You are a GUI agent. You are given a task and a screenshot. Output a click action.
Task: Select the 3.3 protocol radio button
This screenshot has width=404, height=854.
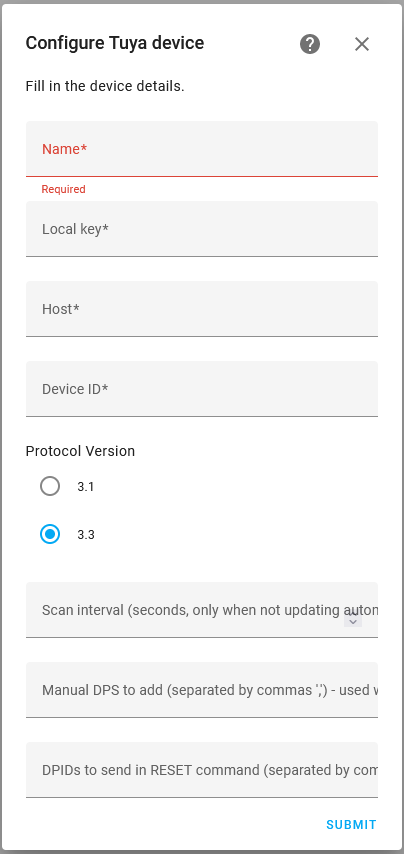coord(50,534)
